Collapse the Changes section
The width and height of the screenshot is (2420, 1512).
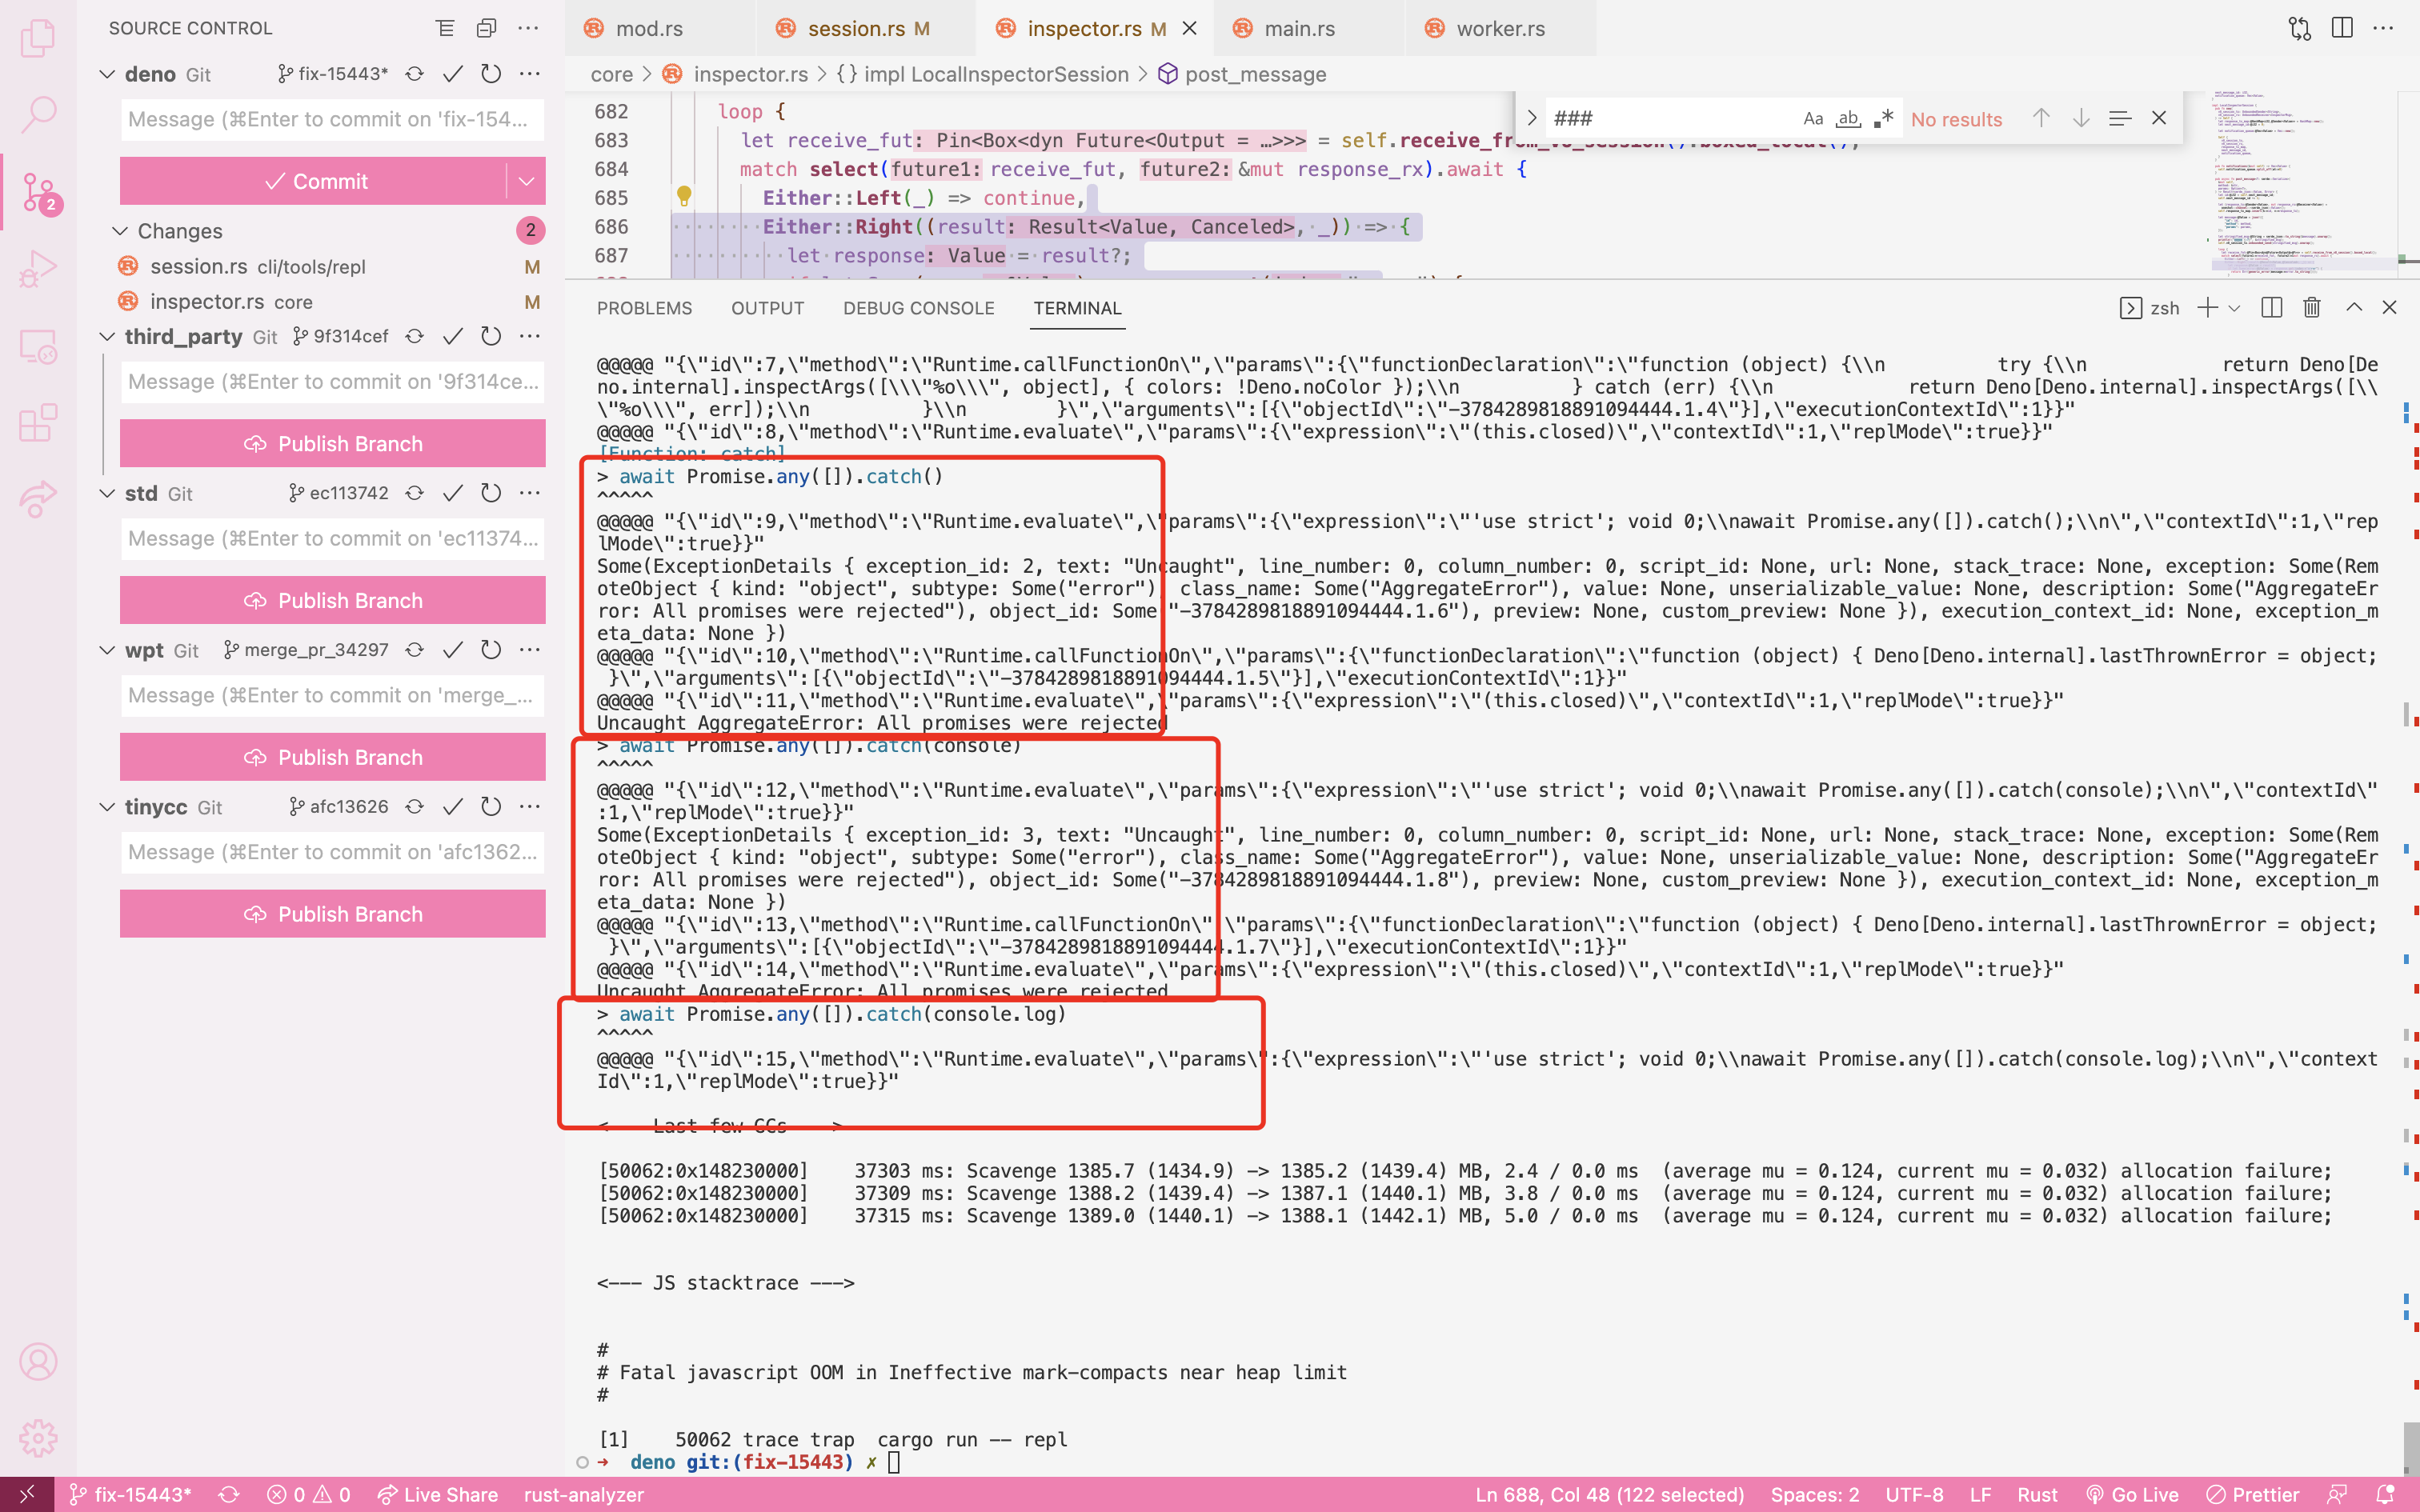119,231
